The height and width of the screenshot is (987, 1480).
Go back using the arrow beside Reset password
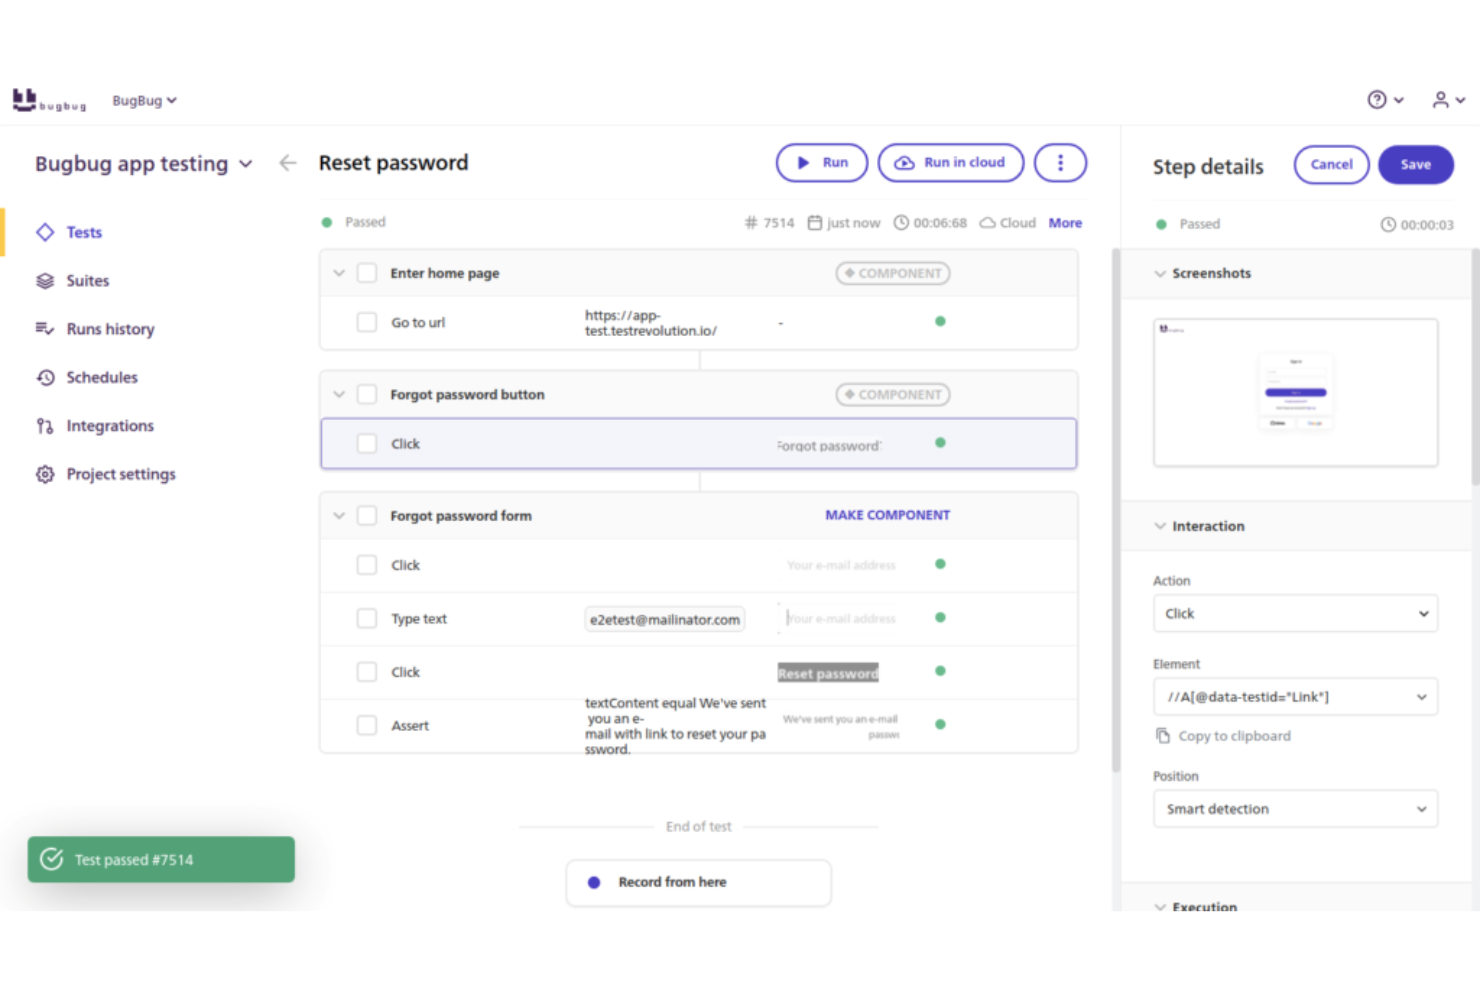pyautogui.click(x=287, y=162)
